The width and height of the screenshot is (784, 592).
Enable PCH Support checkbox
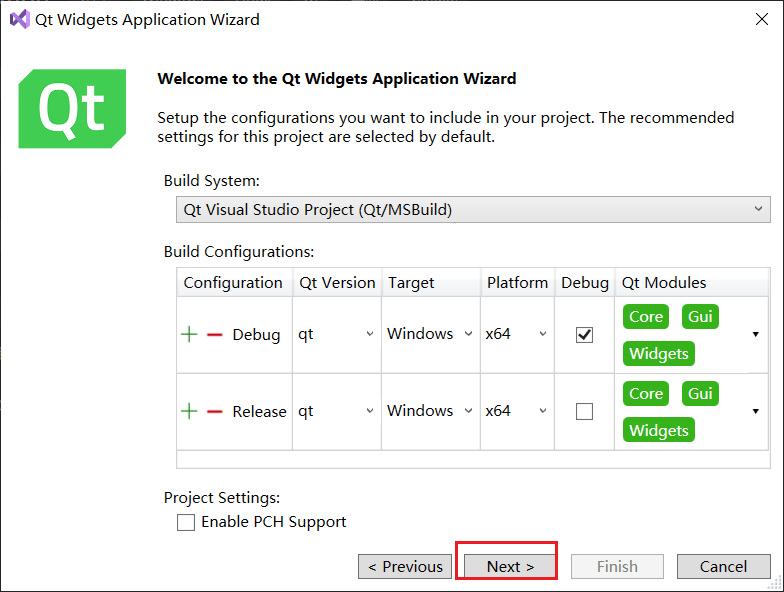click(186, 522)
